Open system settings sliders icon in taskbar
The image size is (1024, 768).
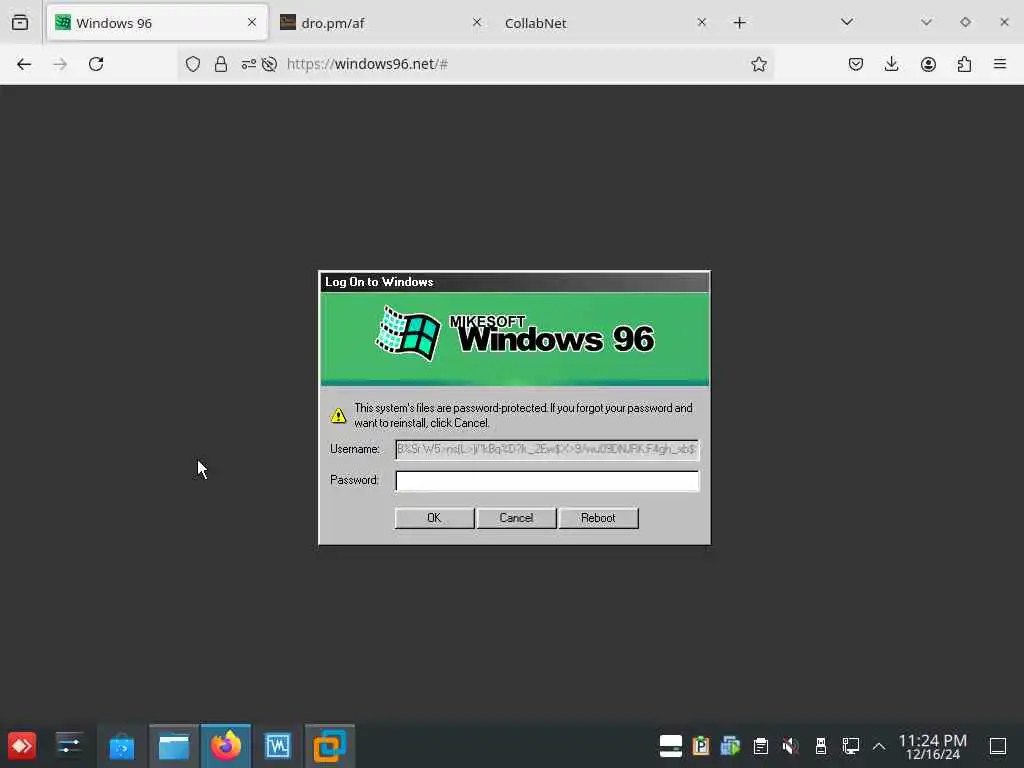click(69, 746)
